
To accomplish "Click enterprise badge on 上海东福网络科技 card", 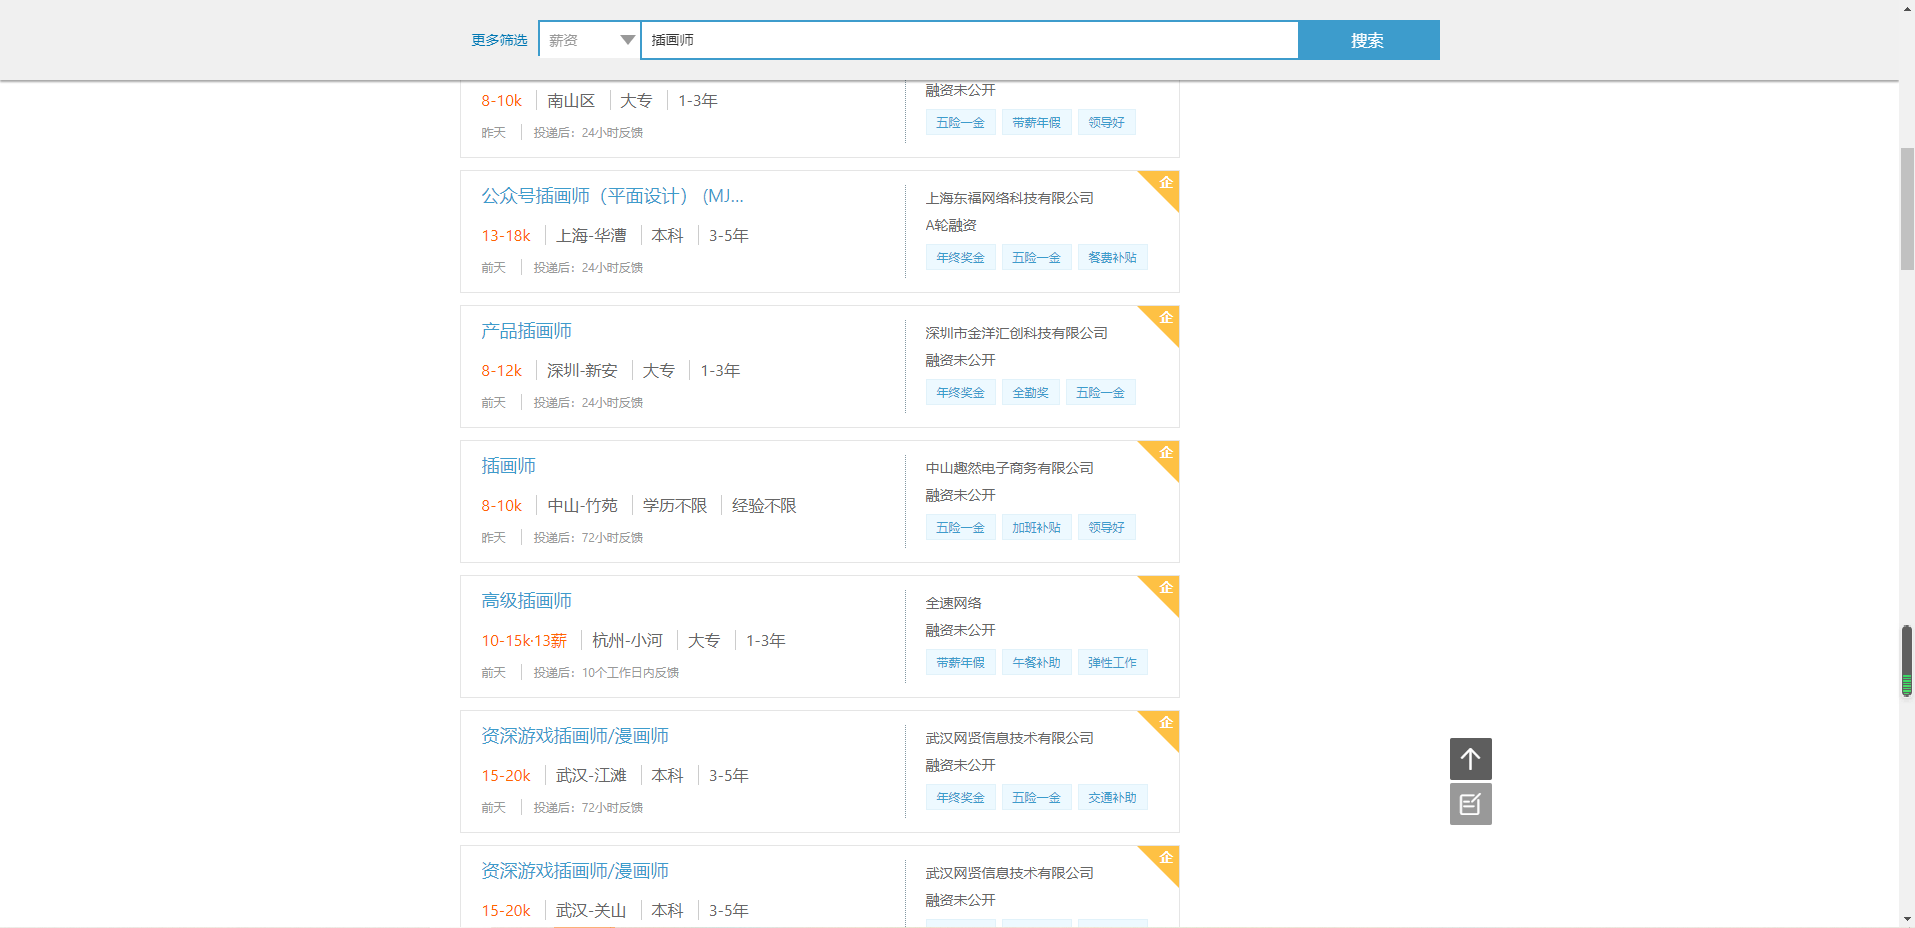I will coord(1164,185).
